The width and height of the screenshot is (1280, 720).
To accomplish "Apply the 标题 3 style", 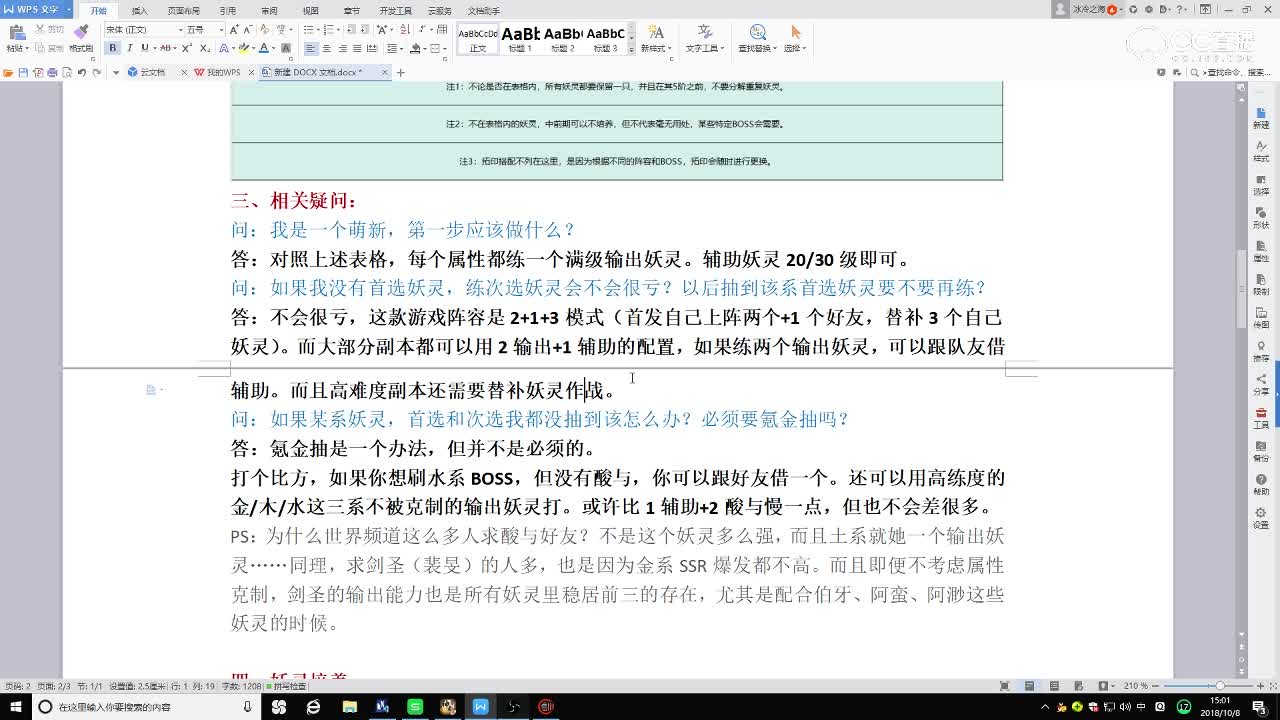I will click(x=605, y=40).
